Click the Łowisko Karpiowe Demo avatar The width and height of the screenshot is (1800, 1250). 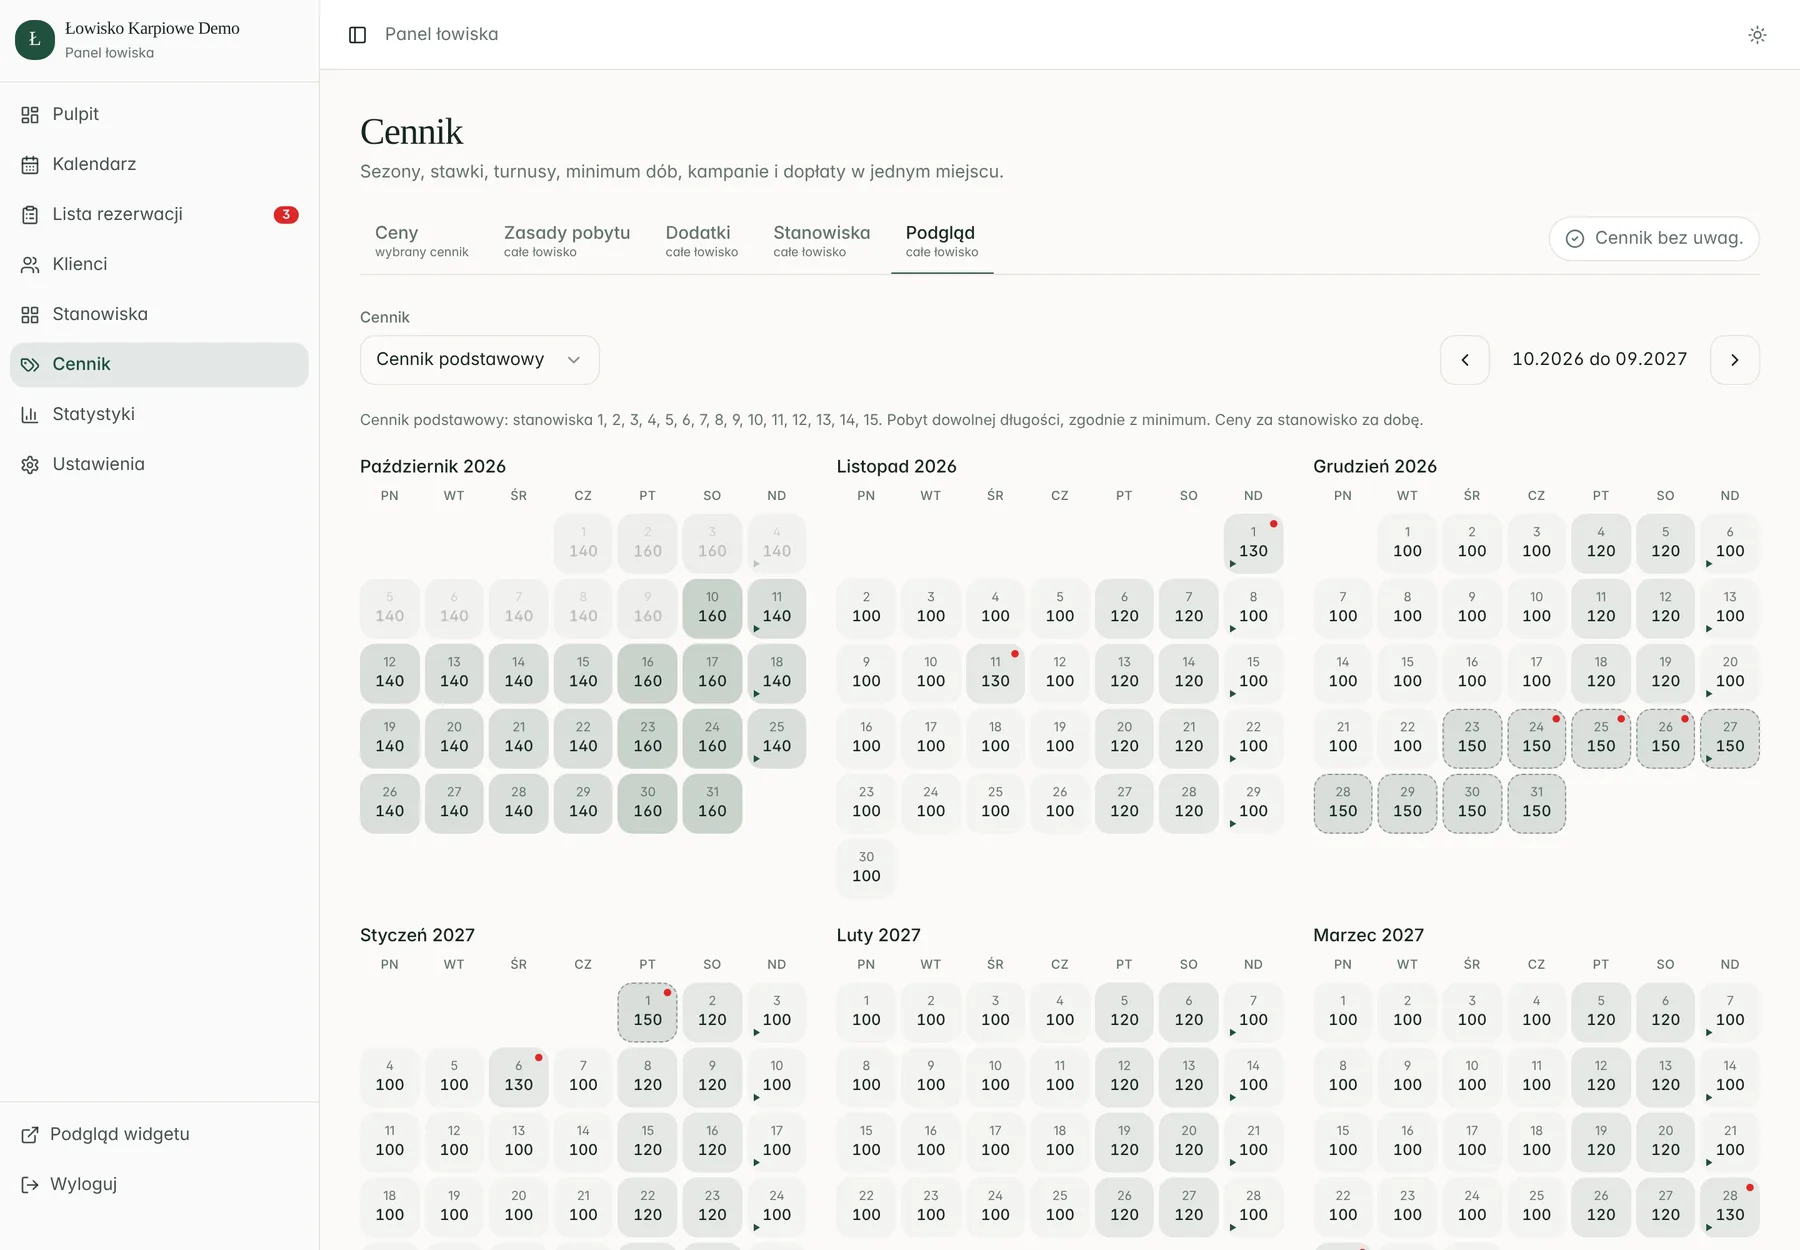(35, 40)
